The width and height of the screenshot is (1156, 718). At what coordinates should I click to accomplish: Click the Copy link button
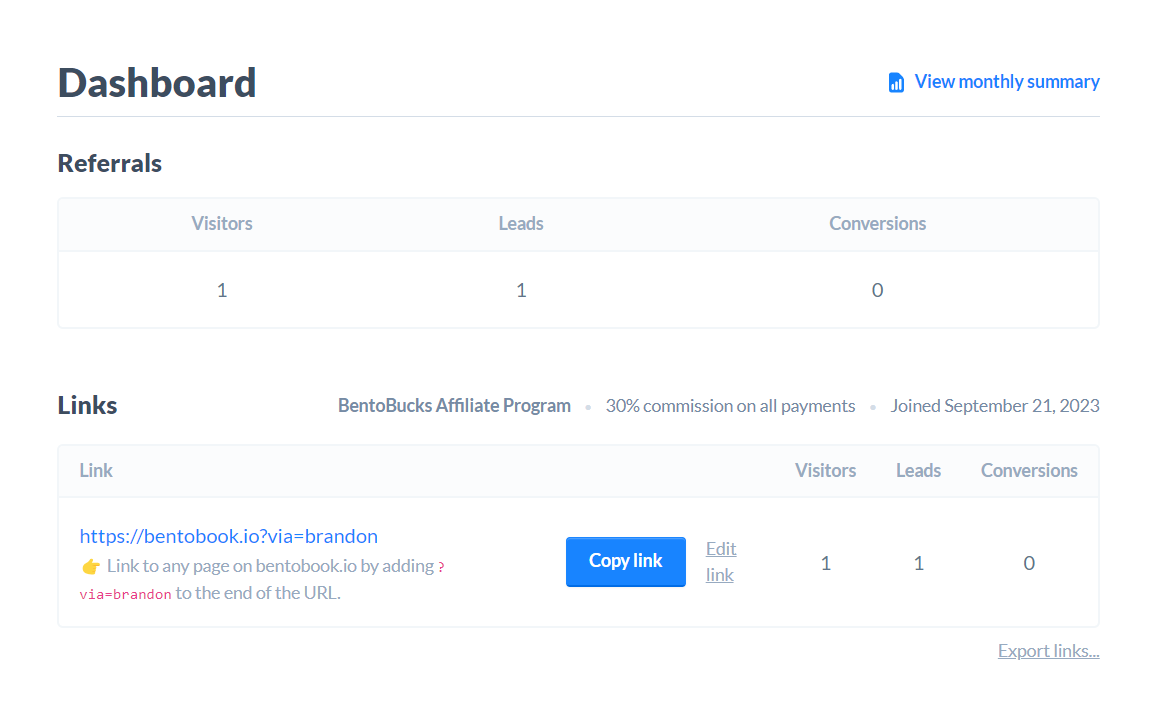point(625,562)
